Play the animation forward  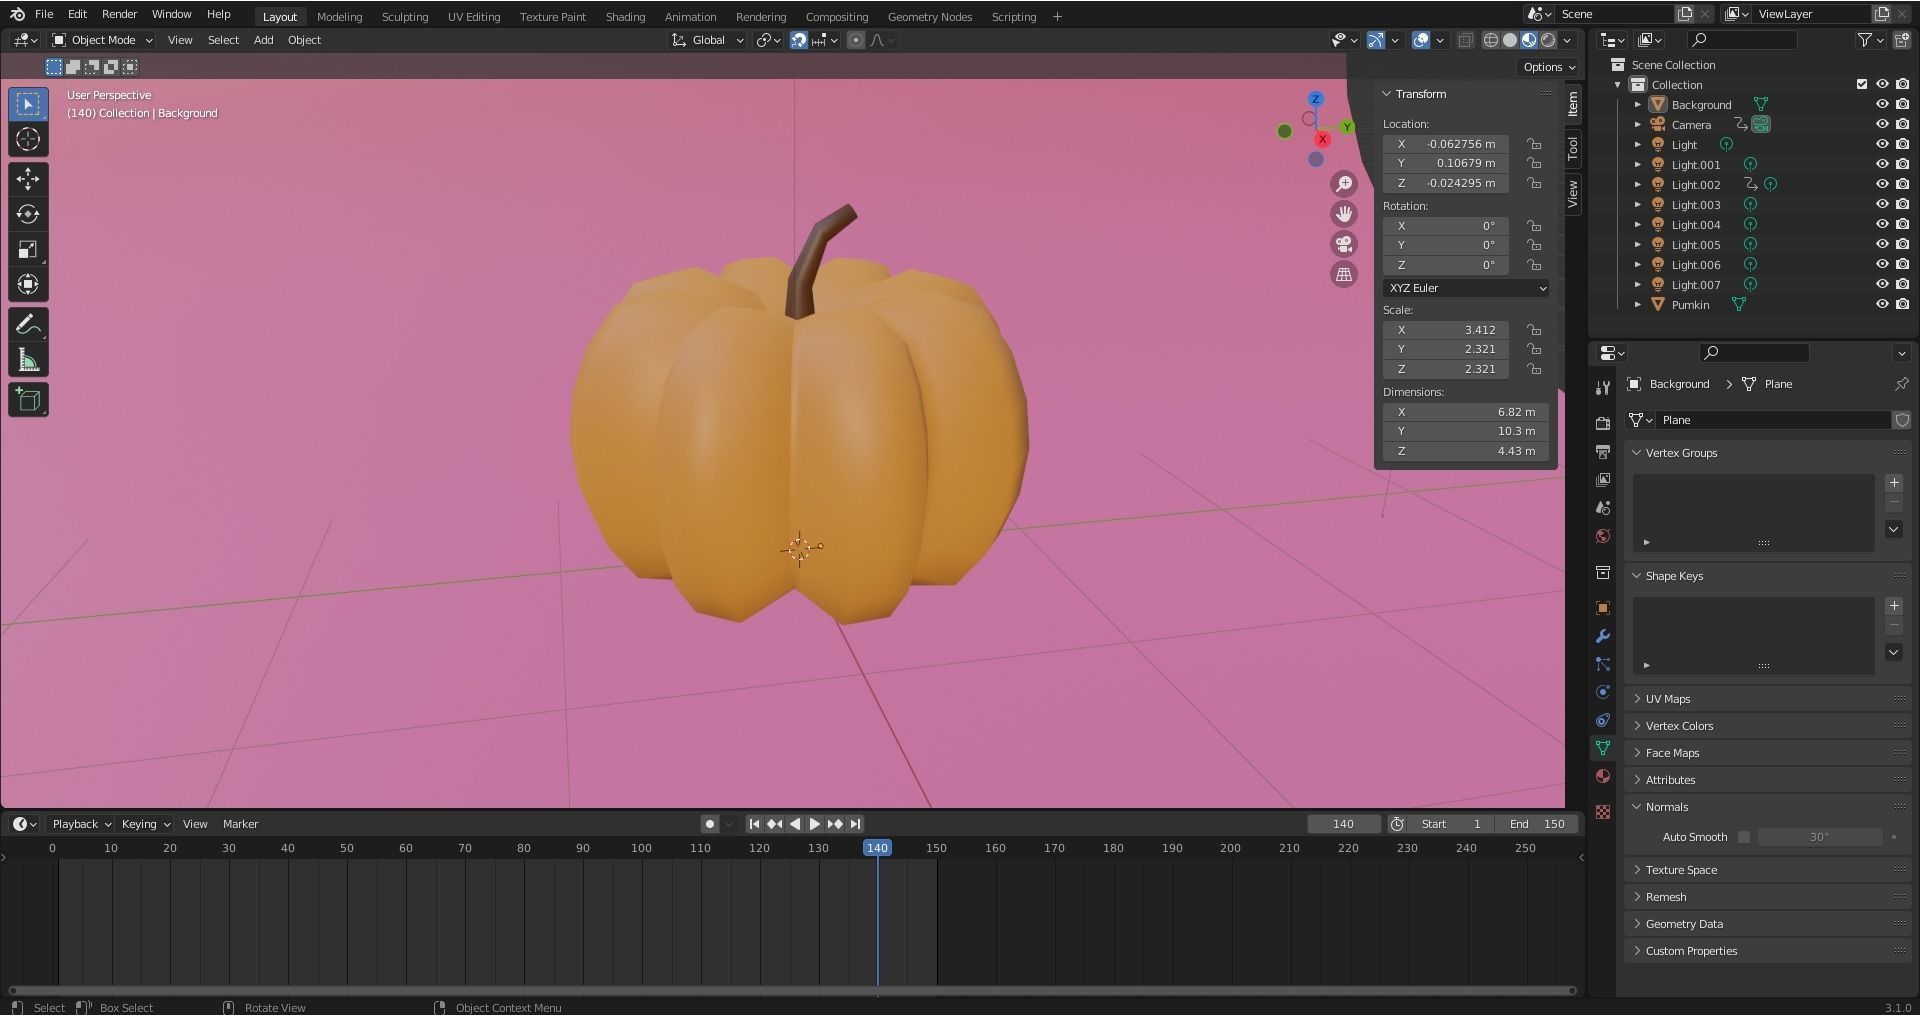tap(814, 824)
